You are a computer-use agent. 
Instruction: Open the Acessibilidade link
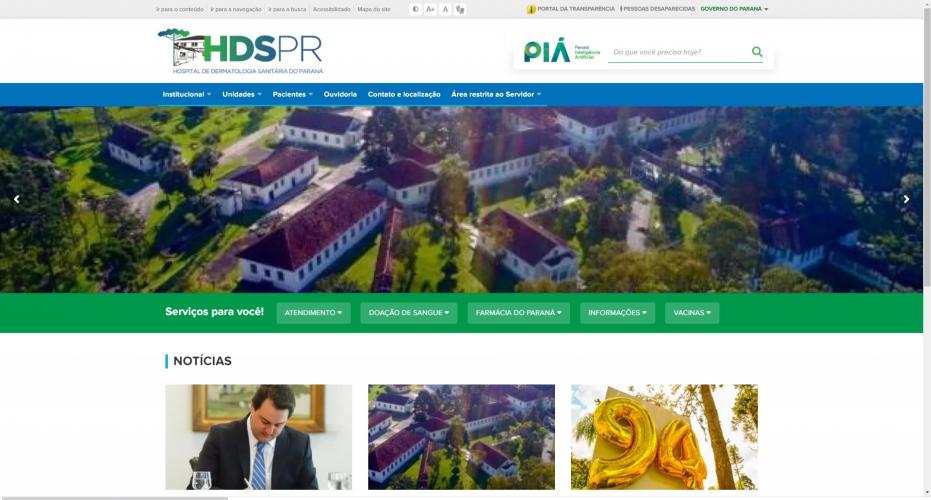pyautogui.click(x=331, y=10)
